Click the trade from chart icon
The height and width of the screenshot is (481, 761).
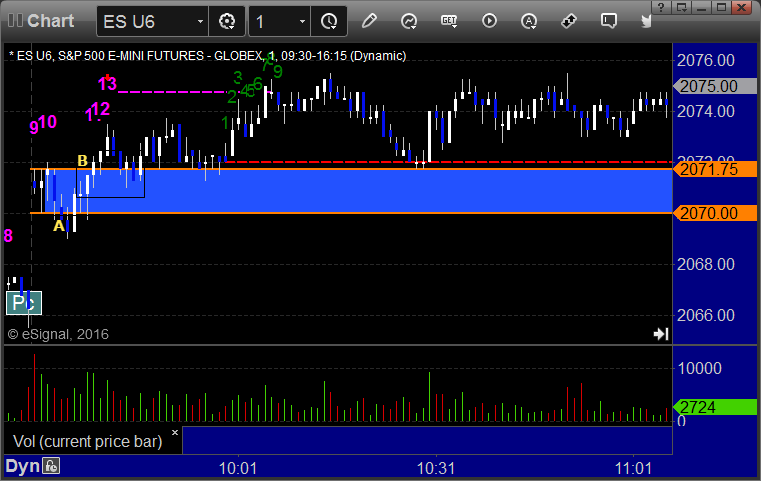[x=569, y=21]
